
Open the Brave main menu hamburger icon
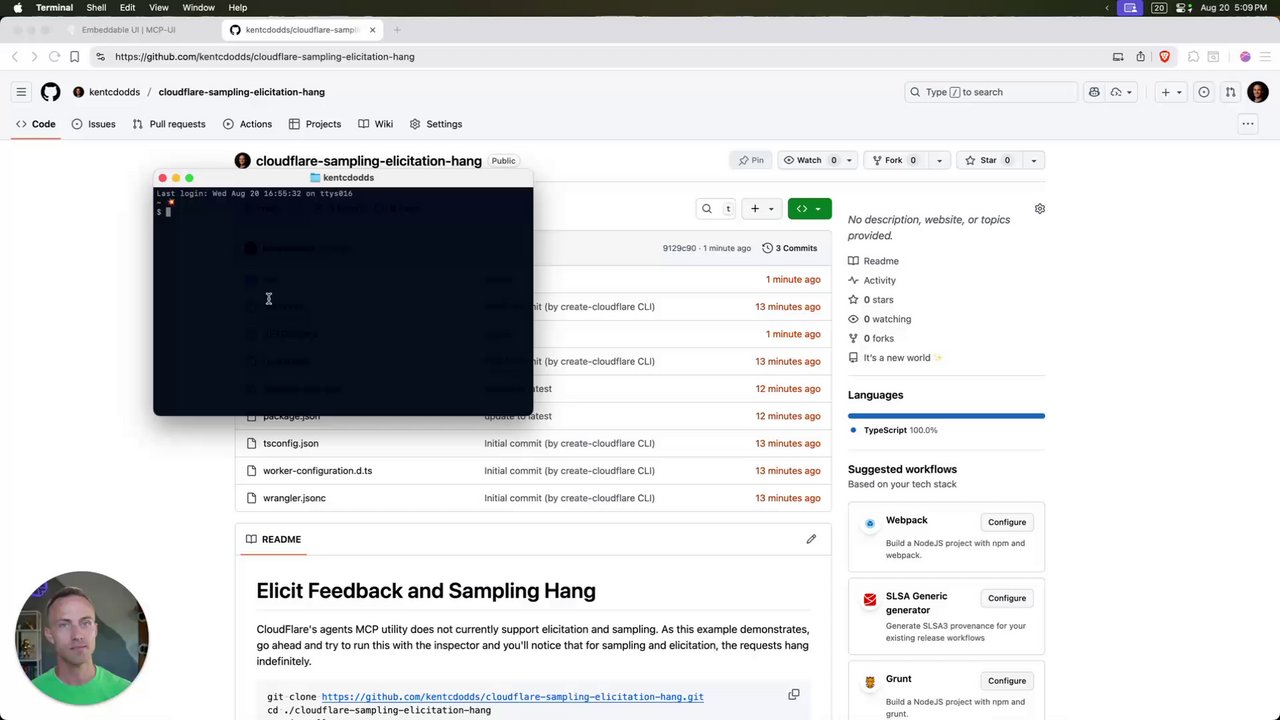click(1265, 57)
